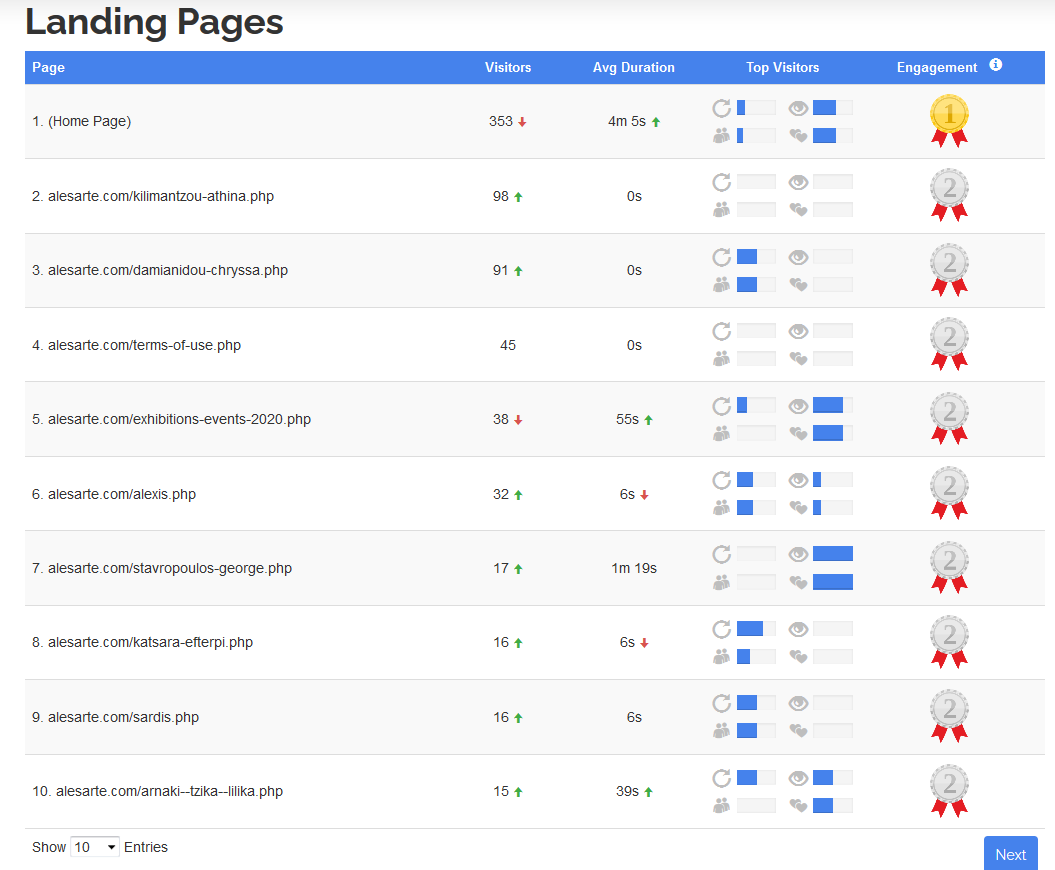Click the hearts bar in exhibitions-events-2020.php row
This screenshot has width=1055, height=870.
(x=832, y=433)
